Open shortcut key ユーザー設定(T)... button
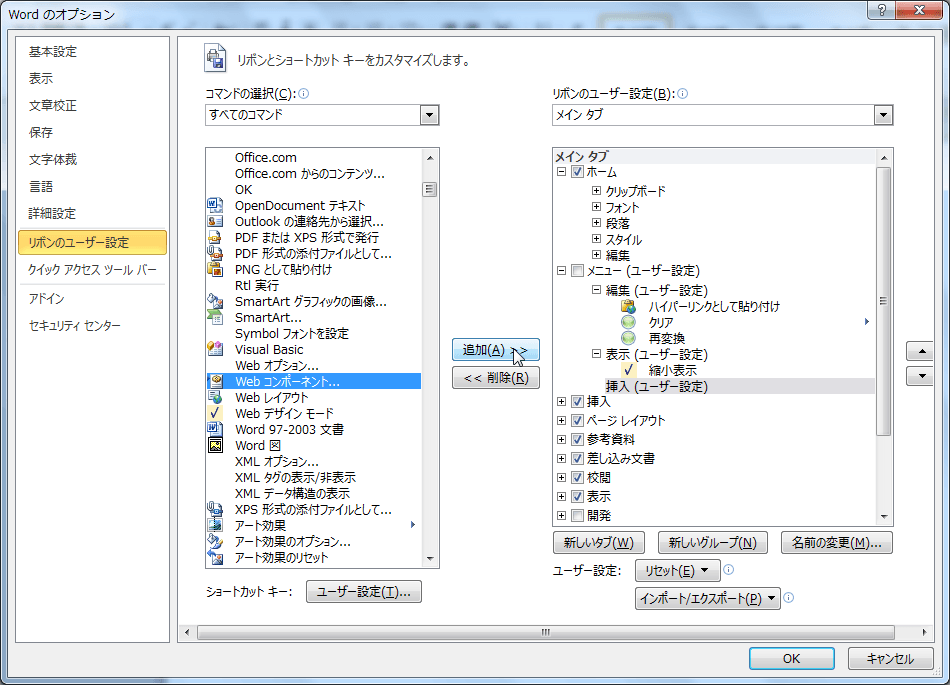Screen dimensions: 950x685 tap(364, 591)
